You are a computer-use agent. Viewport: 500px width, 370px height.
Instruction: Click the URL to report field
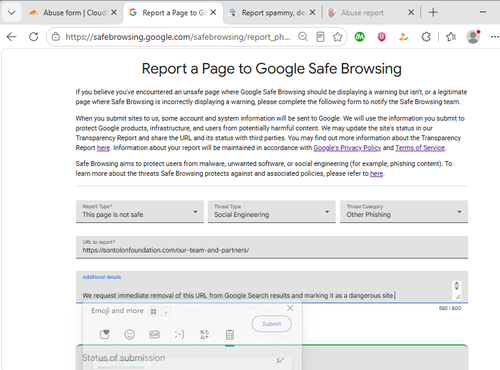coord(272,247)
